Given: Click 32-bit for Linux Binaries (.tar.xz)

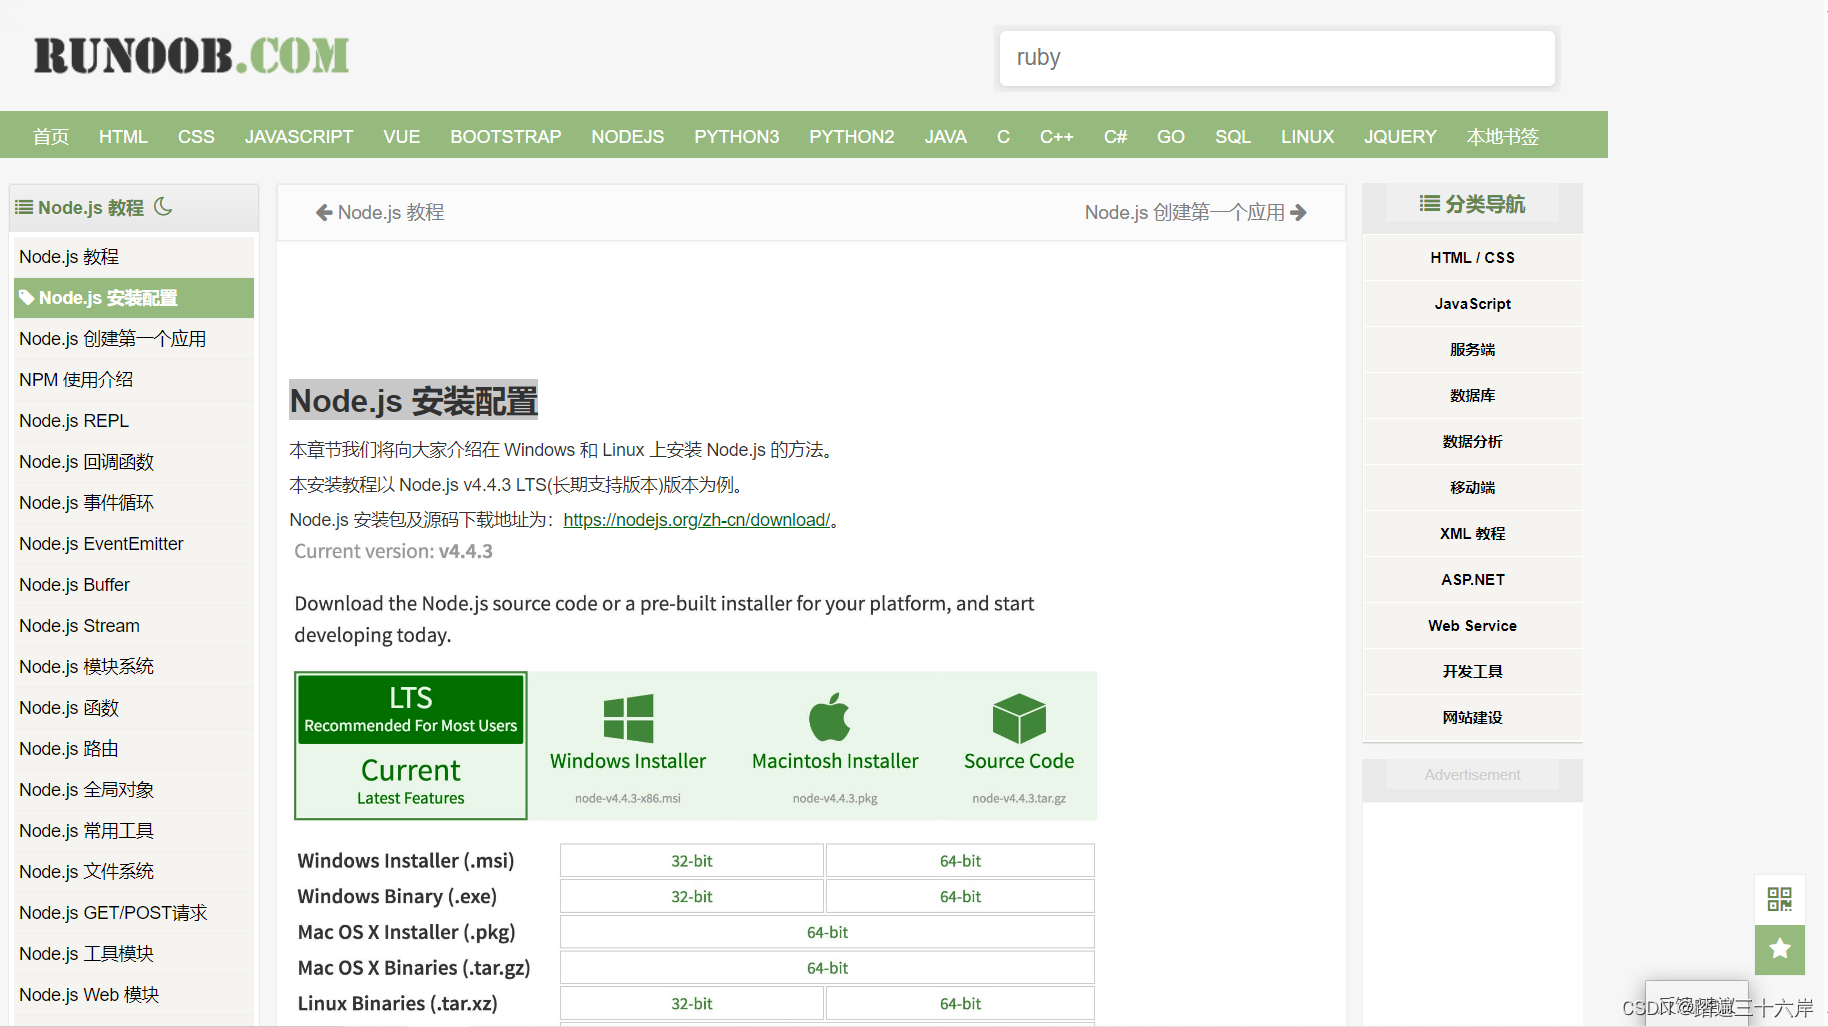Looking at the screenshot, I should (x=692, y=1004).
